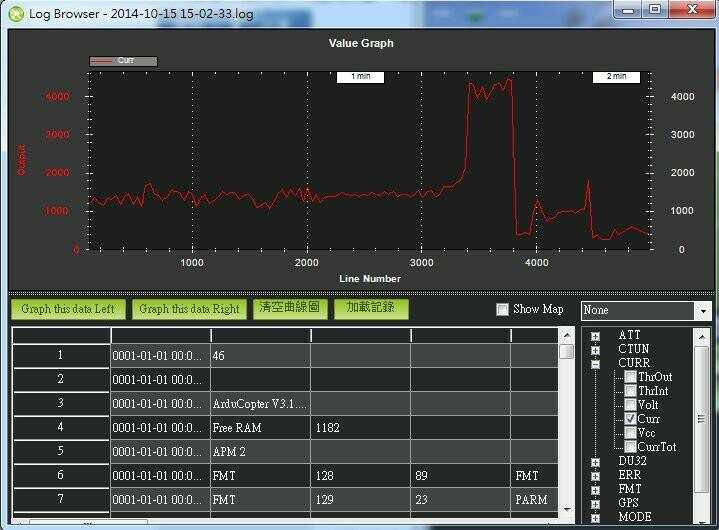The width and height of the screenshot is (719, 530).
Task: Open the None dropdown list
Action: coord(702,311)
